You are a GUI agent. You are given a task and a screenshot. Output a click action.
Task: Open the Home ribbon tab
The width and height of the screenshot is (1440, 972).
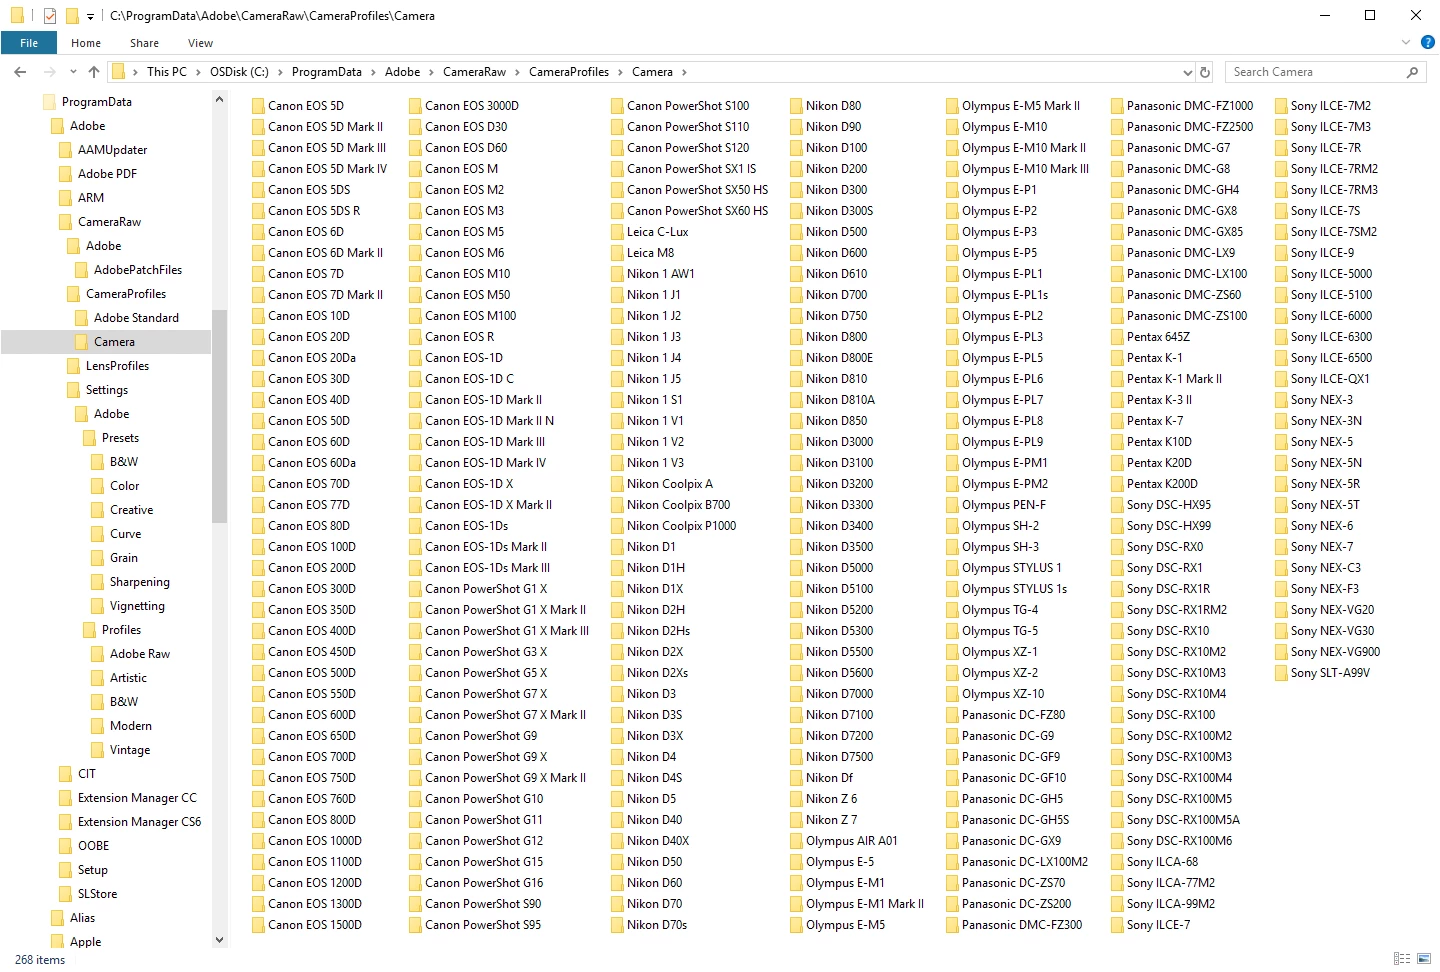pyautogui.click(x=86, y=43)
